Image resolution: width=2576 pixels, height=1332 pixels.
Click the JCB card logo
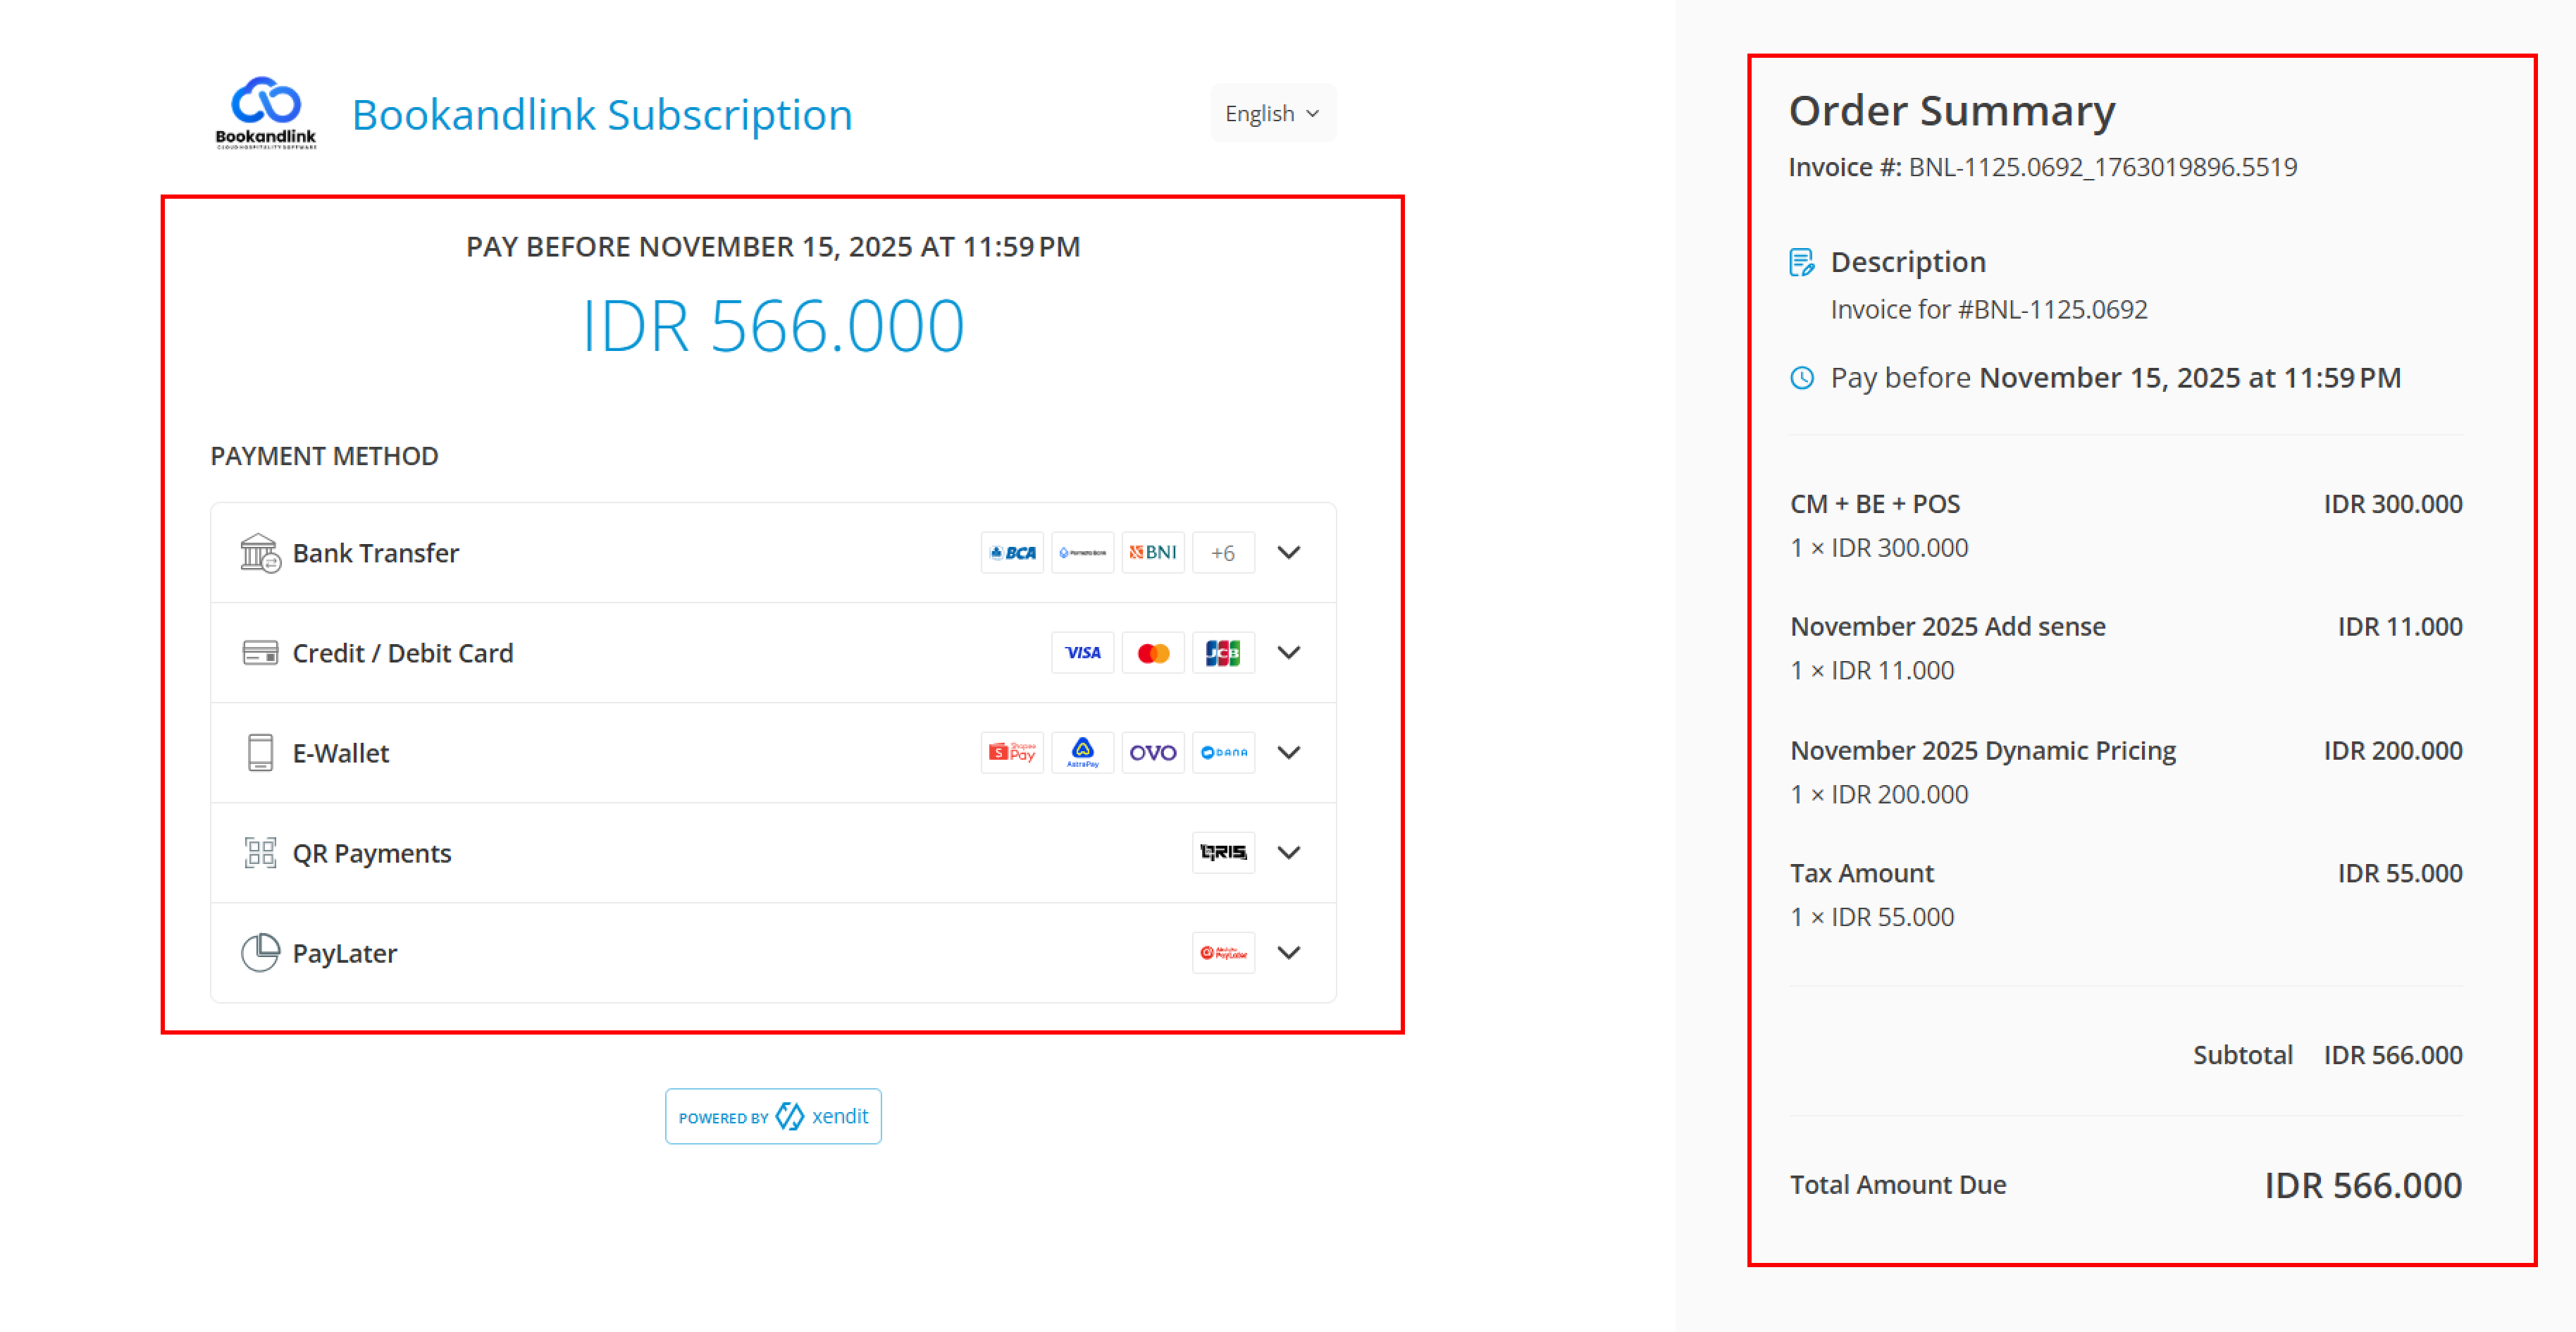[1223, 653]
